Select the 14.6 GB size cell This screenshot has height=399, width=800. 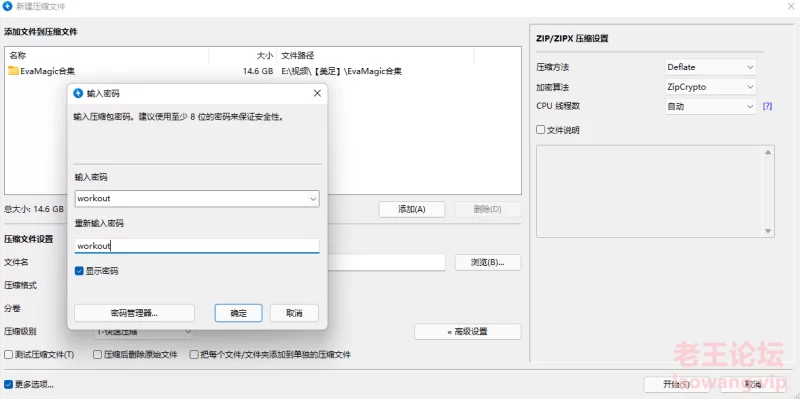pyautogui.click(x=258, y=71)
